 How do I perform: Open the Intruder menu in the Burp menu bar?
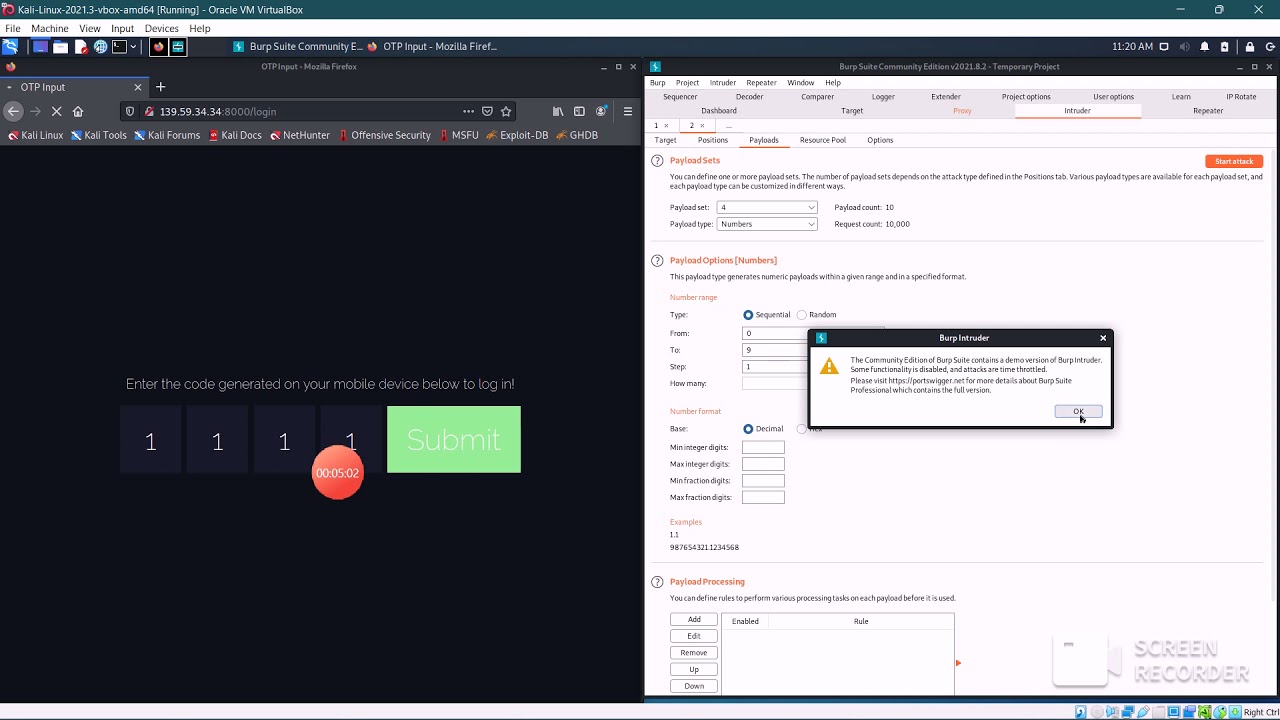[723, 82]
